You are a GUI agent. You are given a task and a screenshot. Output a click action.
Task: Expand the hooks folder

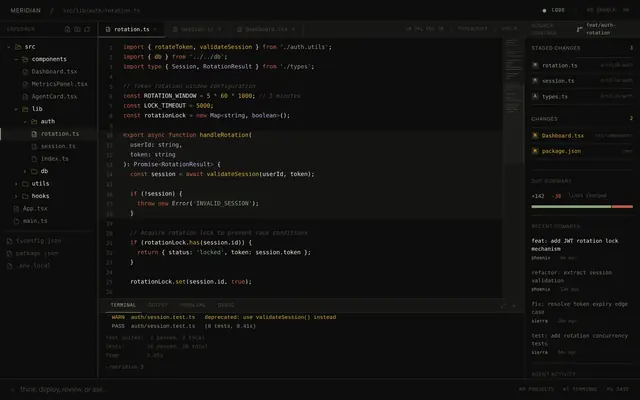click(x=16, y=196)
